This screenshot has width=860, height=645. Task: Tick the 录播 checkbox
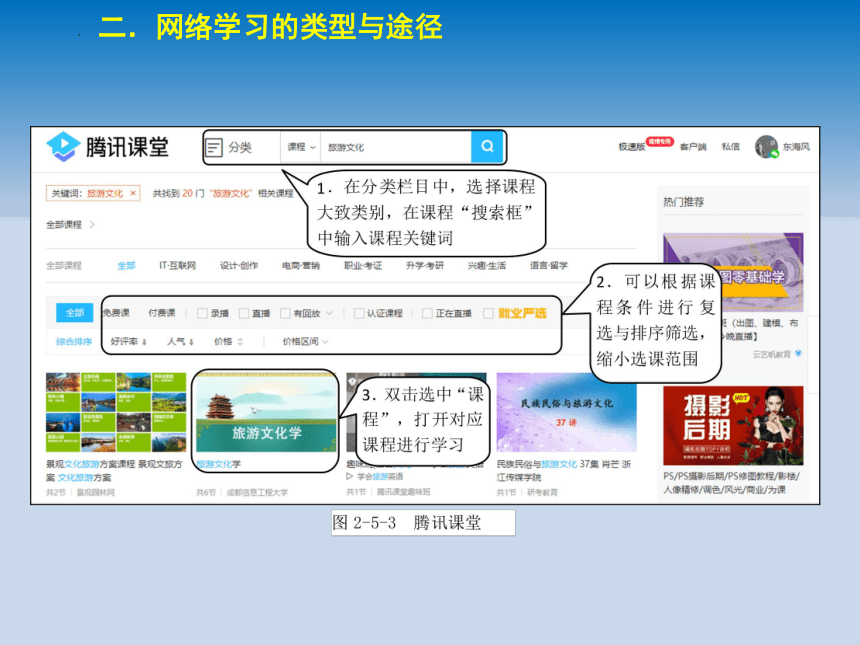(202, 313)
